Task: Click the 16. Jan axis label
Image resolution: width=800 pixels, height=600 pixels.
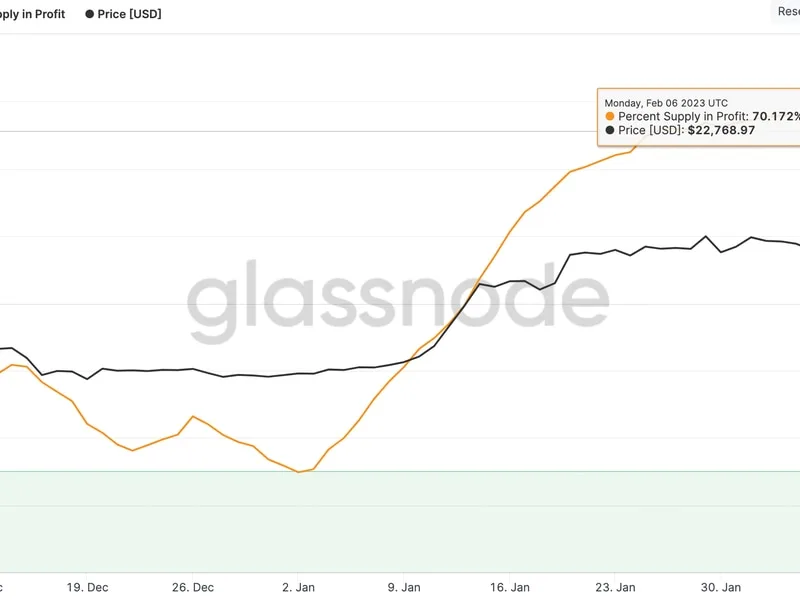Action: (510, 587)
